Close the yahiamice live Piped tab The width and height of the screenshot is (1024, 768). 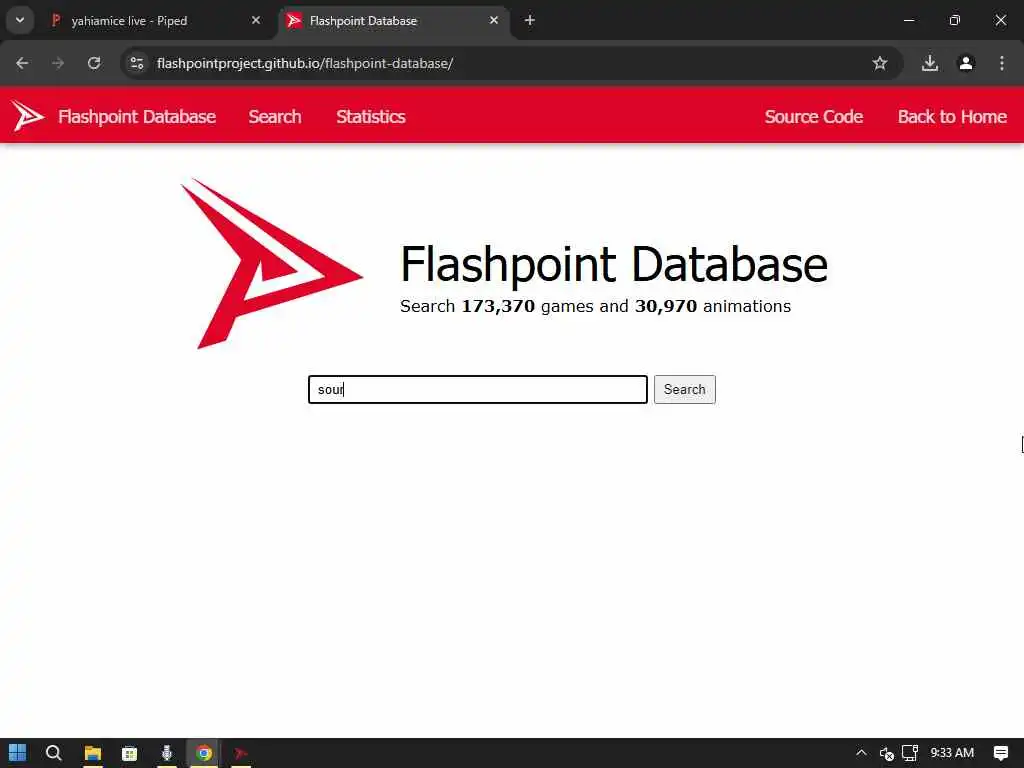[x=256, y=20]
